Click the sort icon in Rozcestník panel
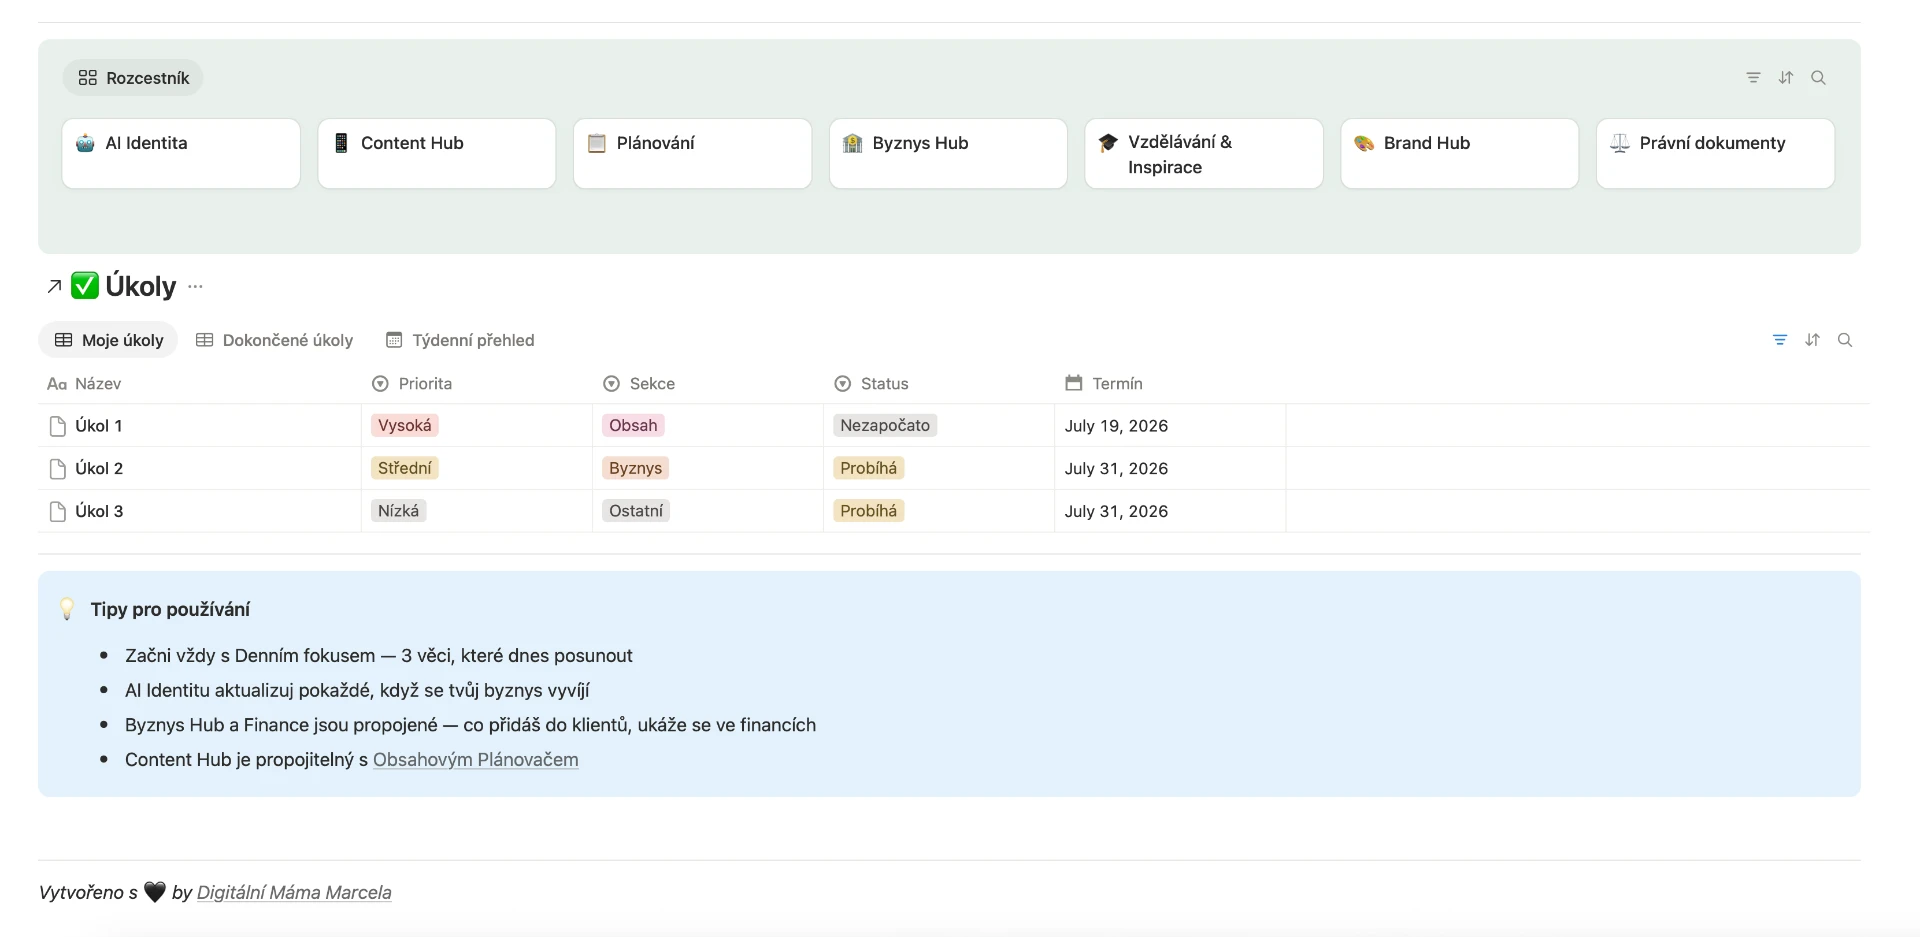This screenshot has height=937, width=1920. pos(1786,78)
